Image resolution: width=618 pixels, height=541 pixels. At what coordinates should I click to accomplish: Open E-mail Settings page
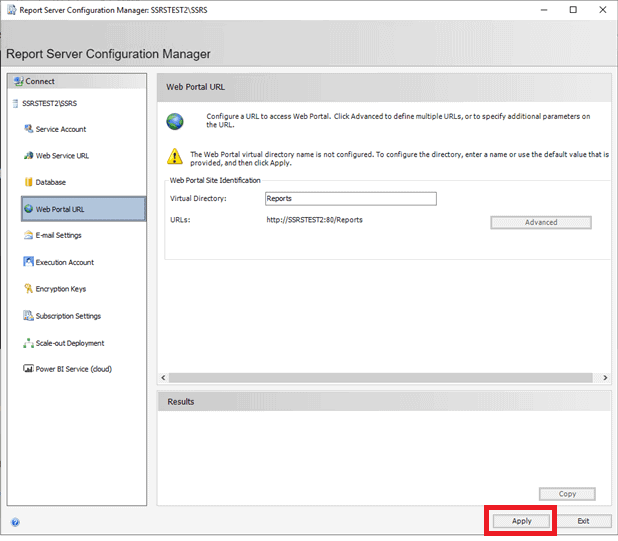tap(58, 235)
